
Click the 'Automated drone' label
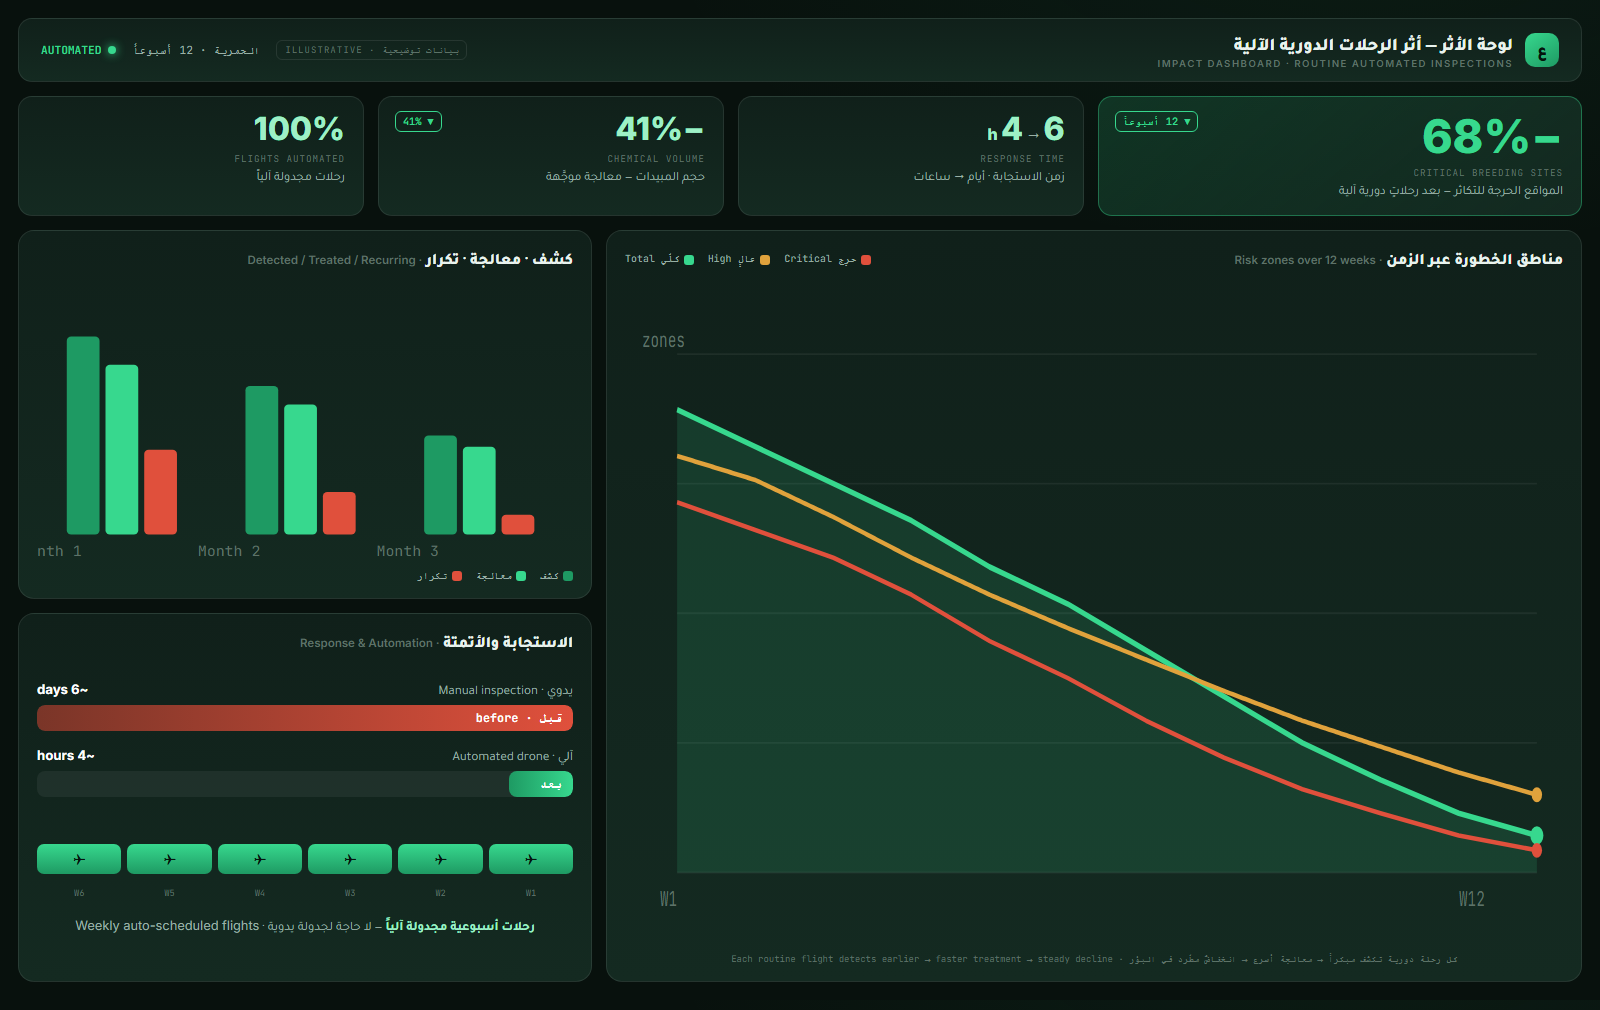pyautogui.click(x=500, y=756)
